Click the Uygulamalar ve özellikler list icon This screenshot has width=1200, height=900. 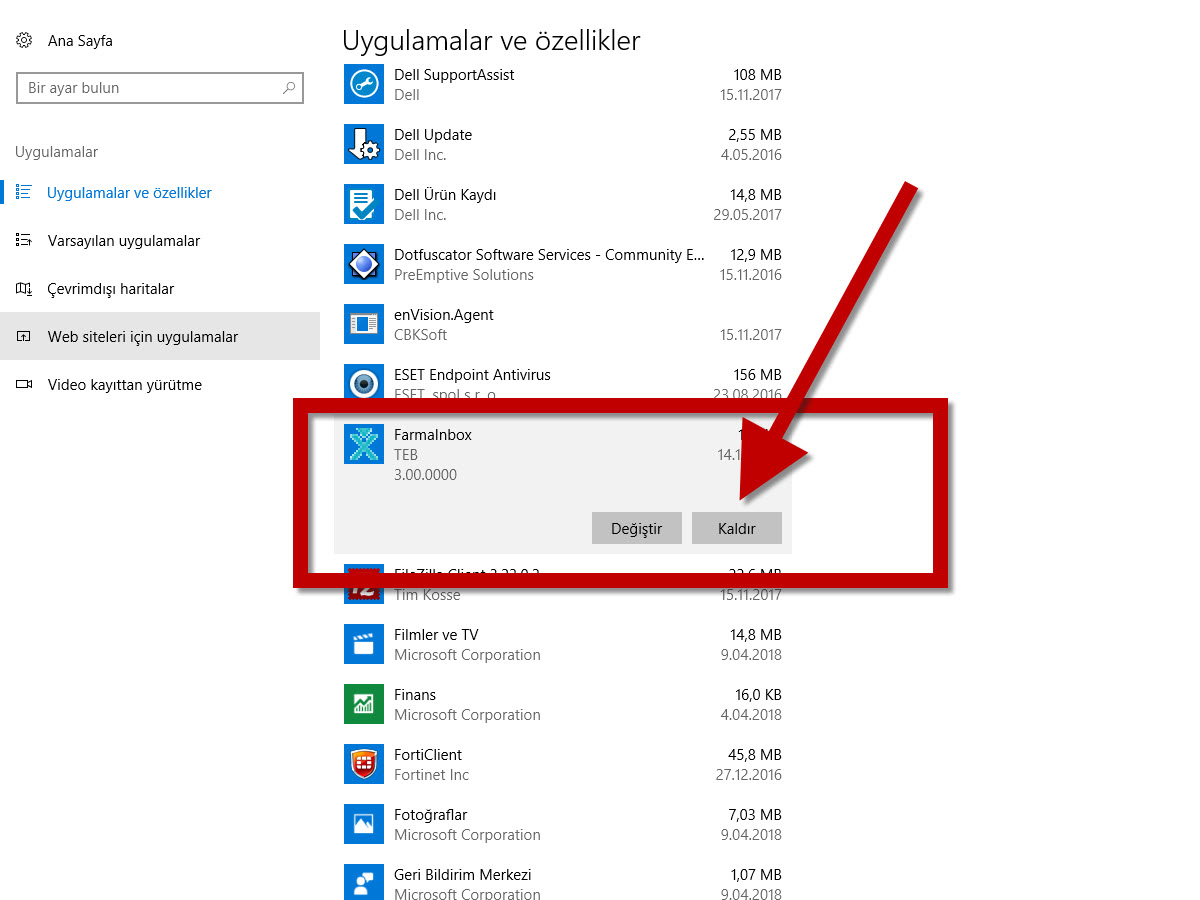[x=24, y=192]
